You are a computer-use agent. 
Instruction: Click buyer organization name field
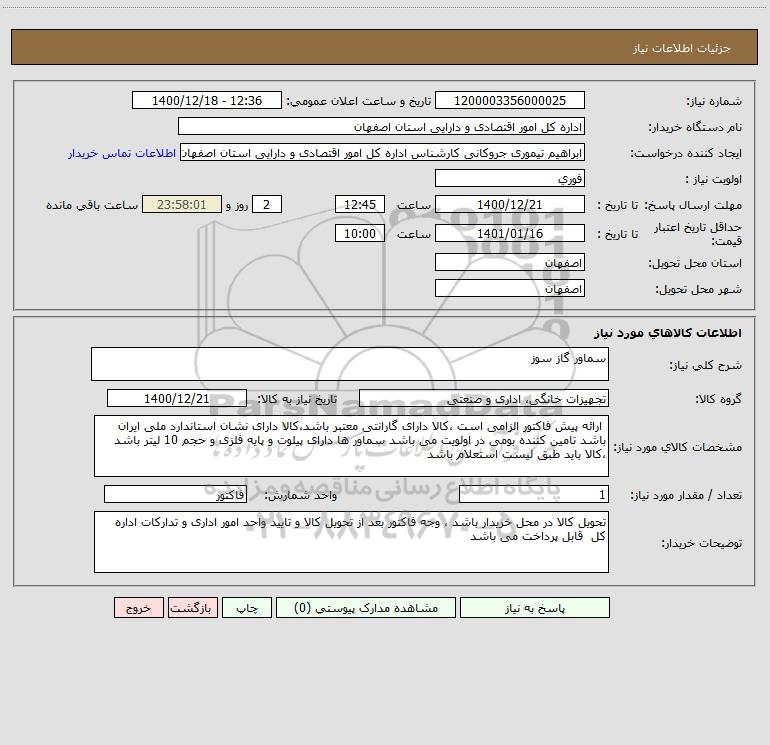(x=381, y=126)
